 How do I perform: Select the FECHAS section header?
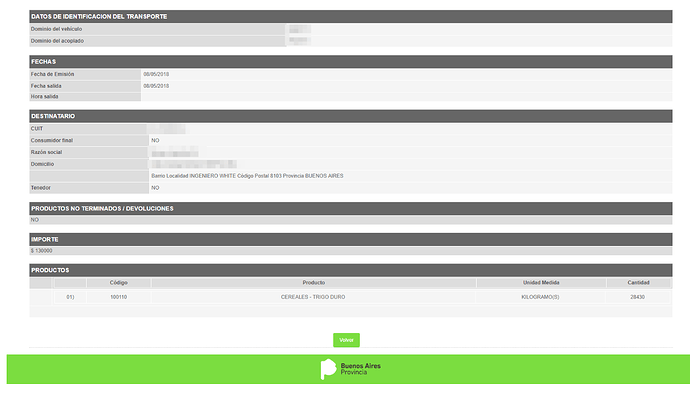(351, 62)
